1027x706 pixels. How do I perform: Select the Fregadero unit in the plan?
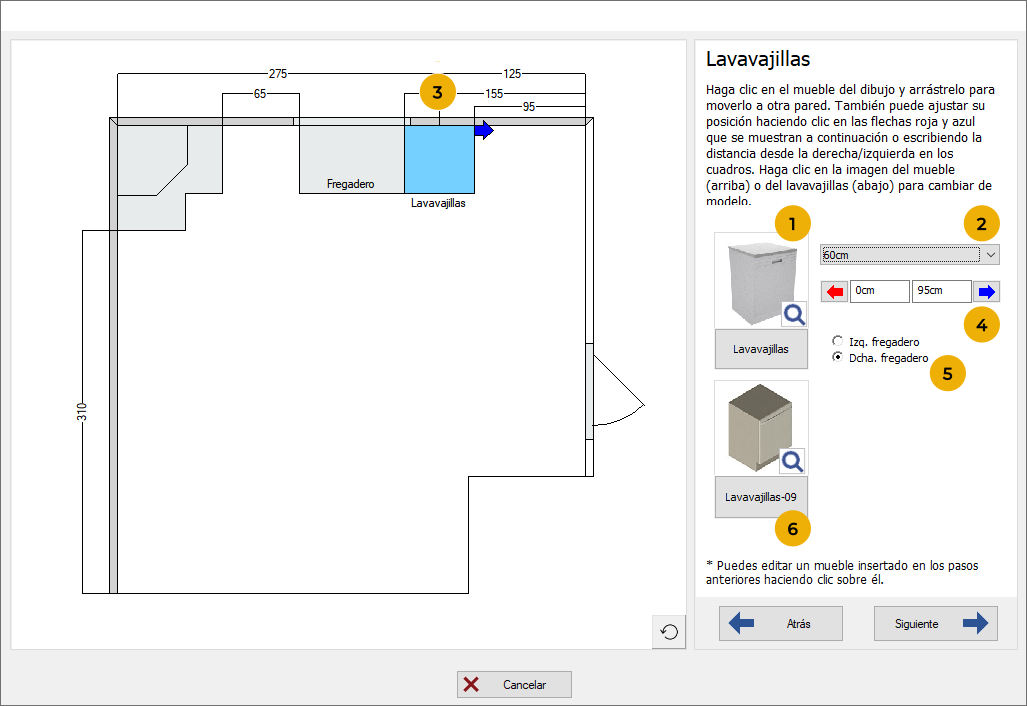[351, 159]
